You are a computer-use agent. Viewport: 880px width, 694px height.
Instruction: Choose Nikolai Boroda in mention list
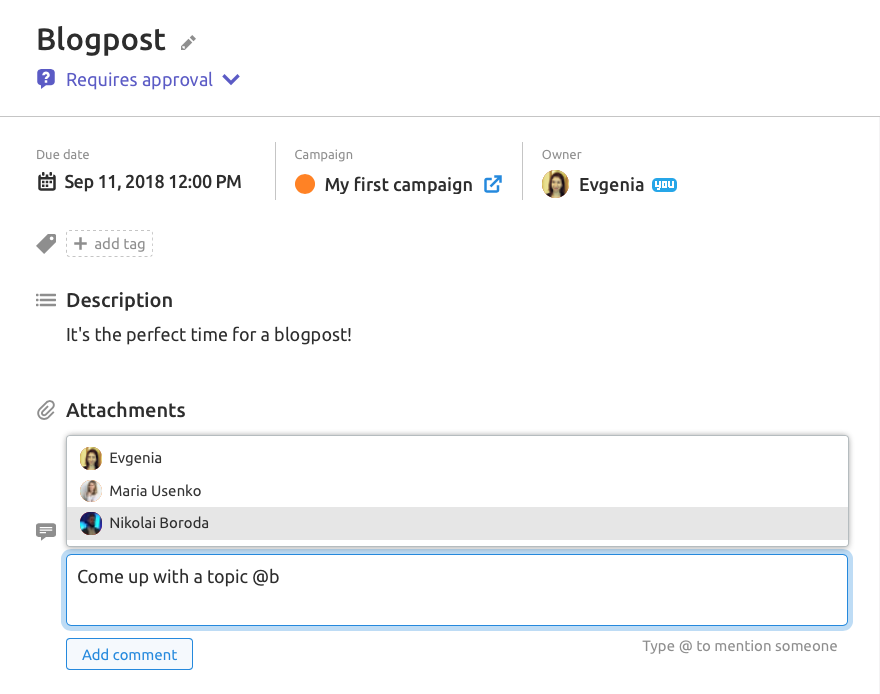457,523
